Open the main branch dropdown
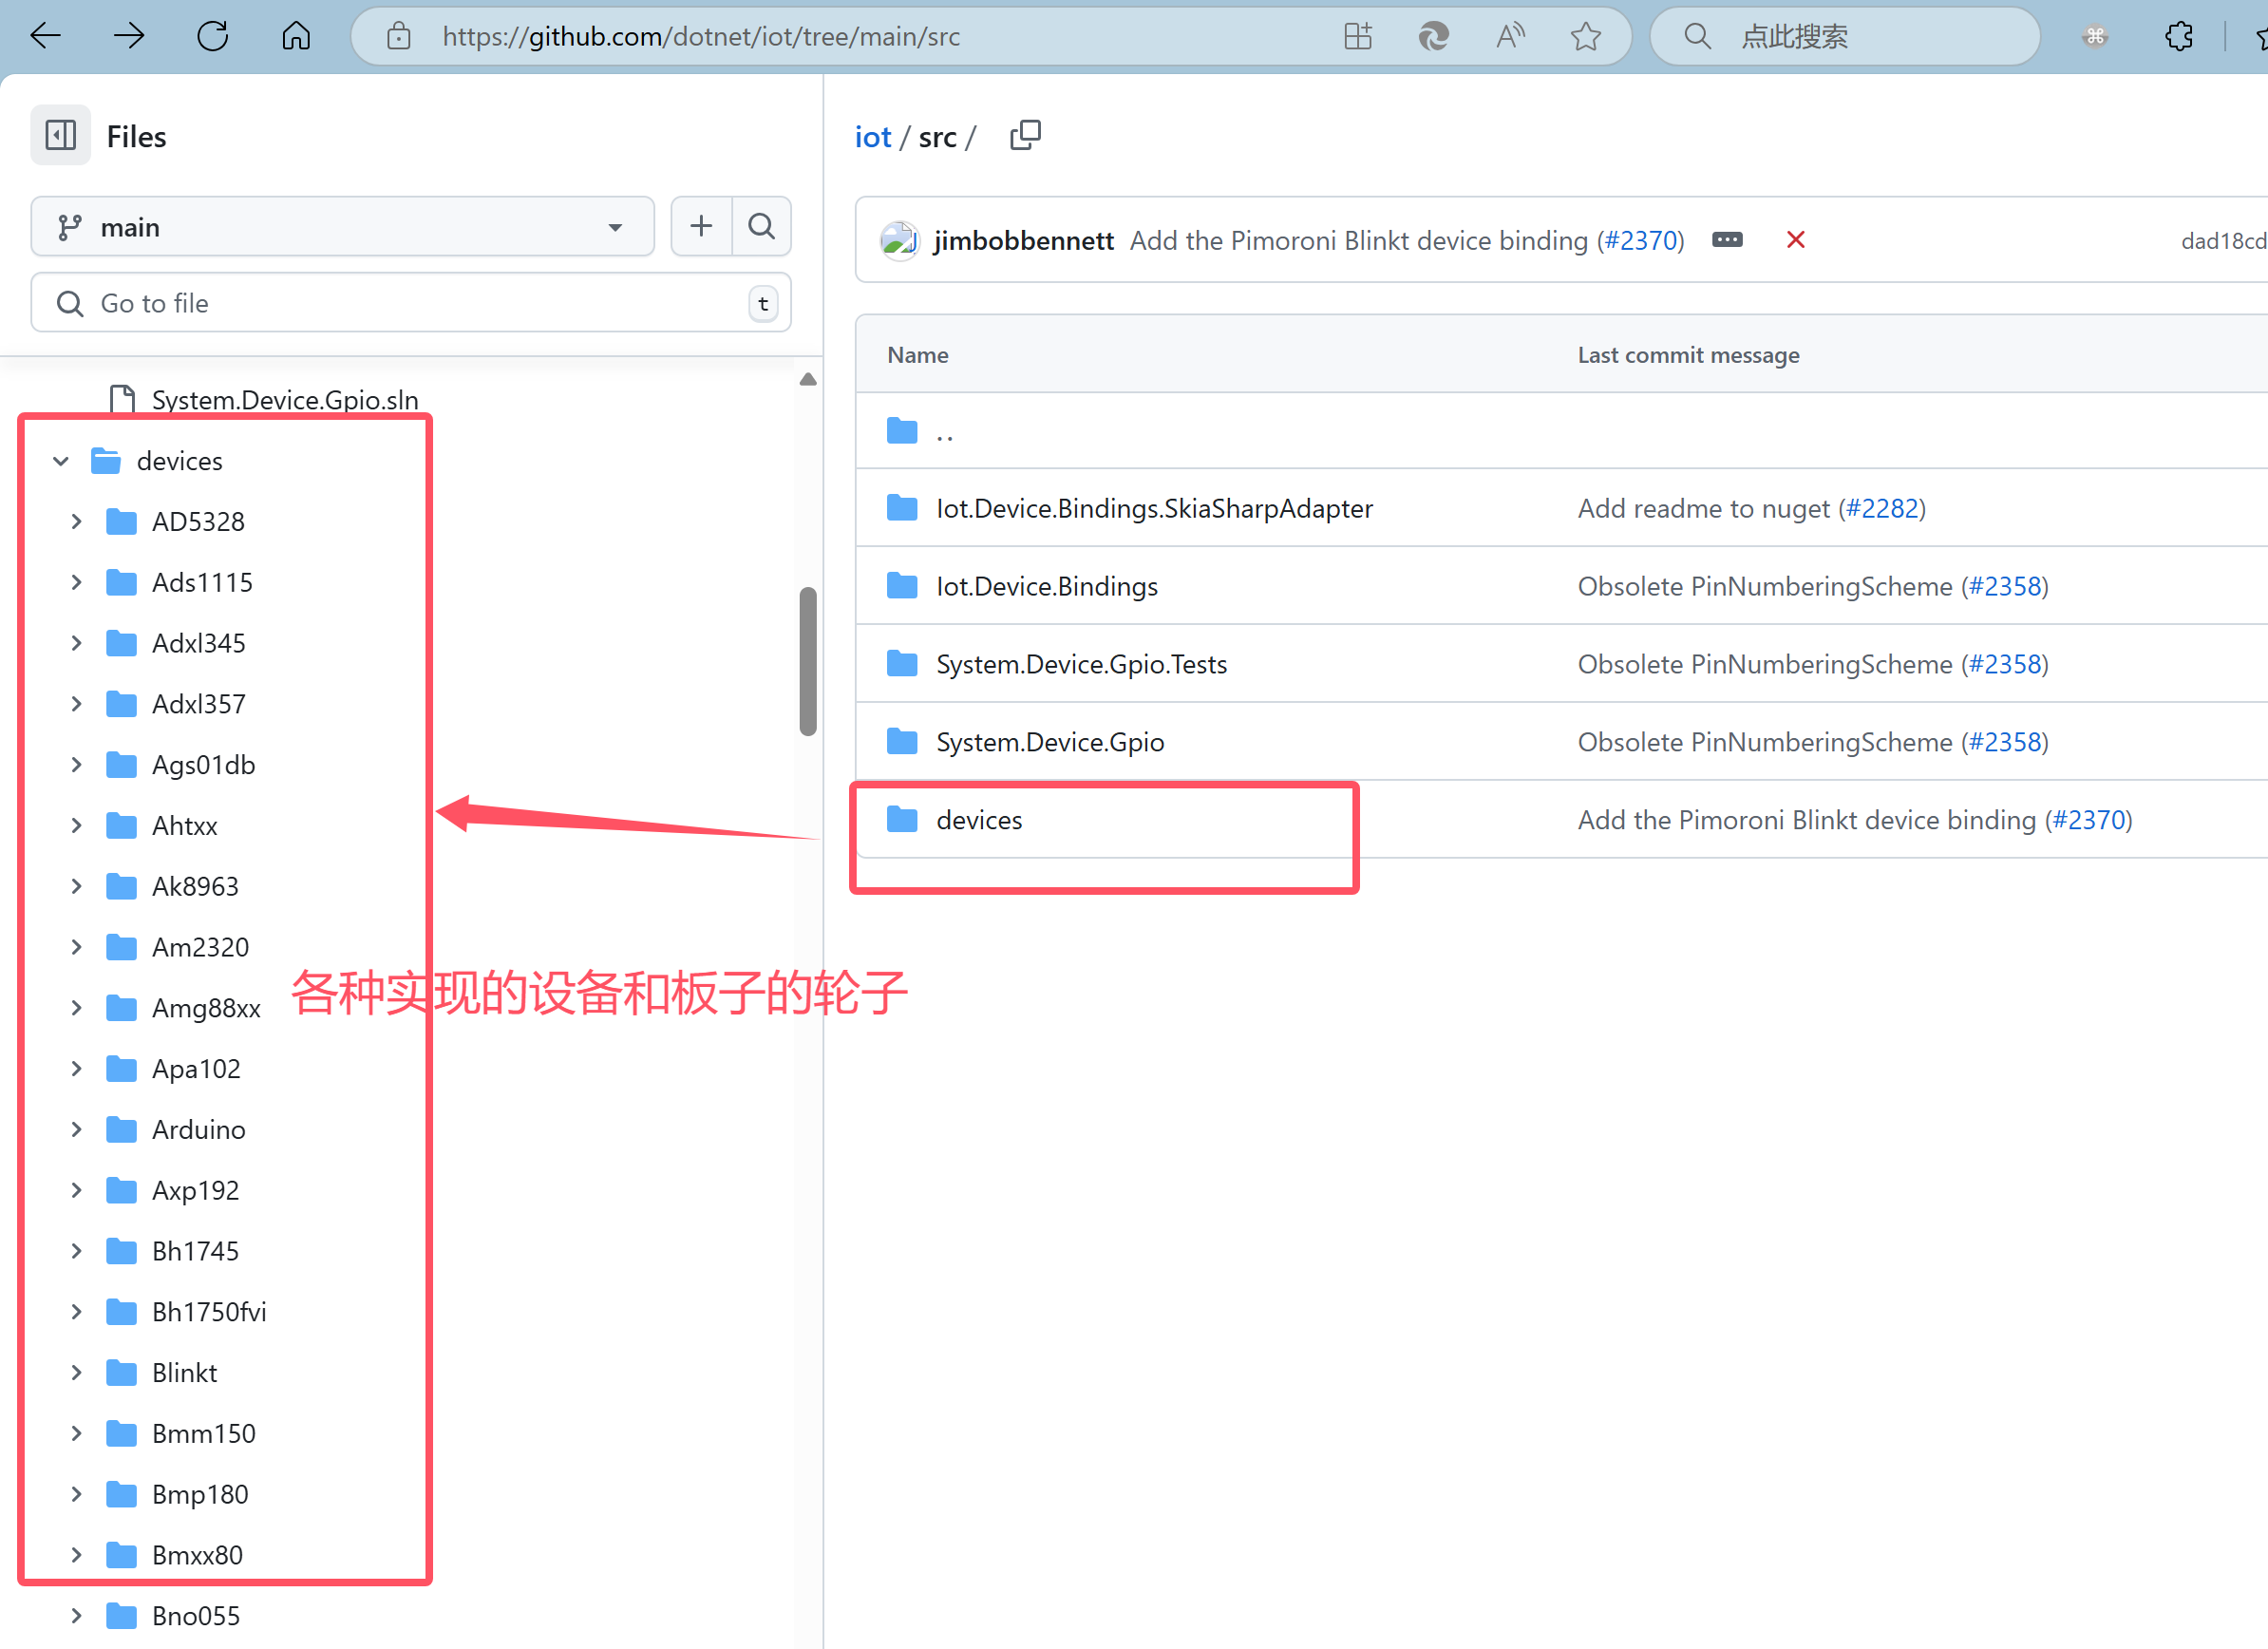Screen dimensions: 2268x1649 (x=342, y=227)
